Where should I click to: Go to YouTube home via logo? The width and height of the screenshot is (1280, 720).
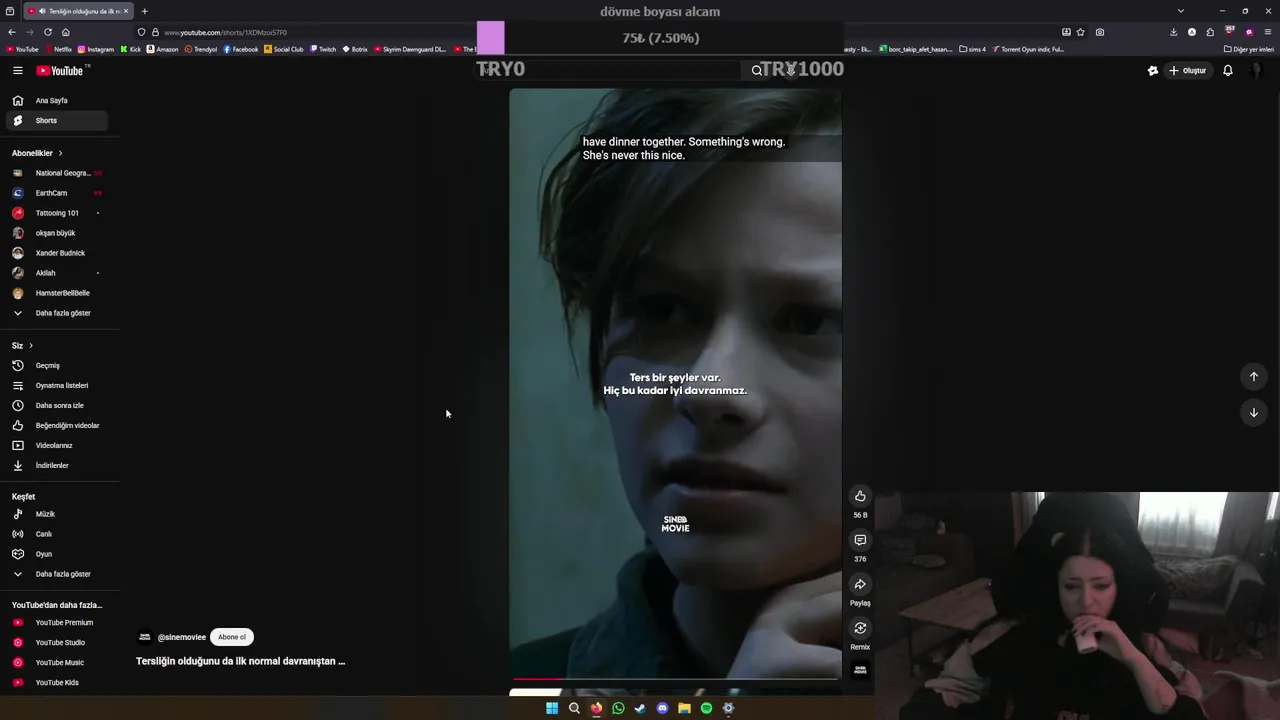[62, 70]
